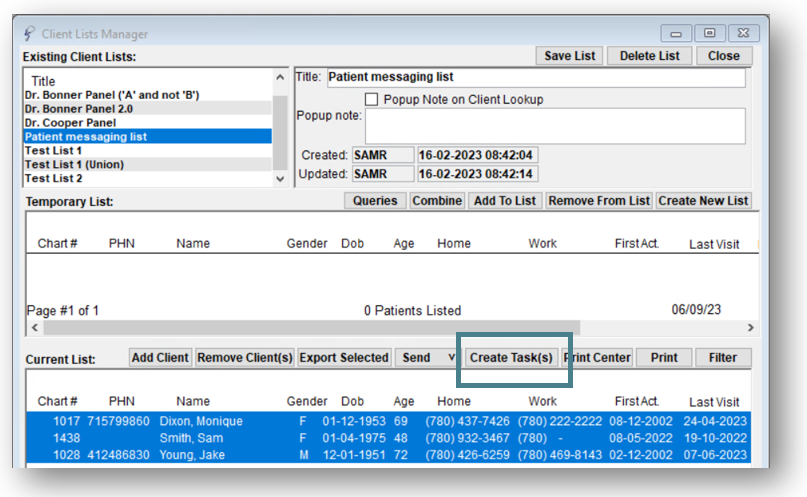Click the Current List Work column header
The width and height of the screenshot is (807, 497).
tap(542, 401)
